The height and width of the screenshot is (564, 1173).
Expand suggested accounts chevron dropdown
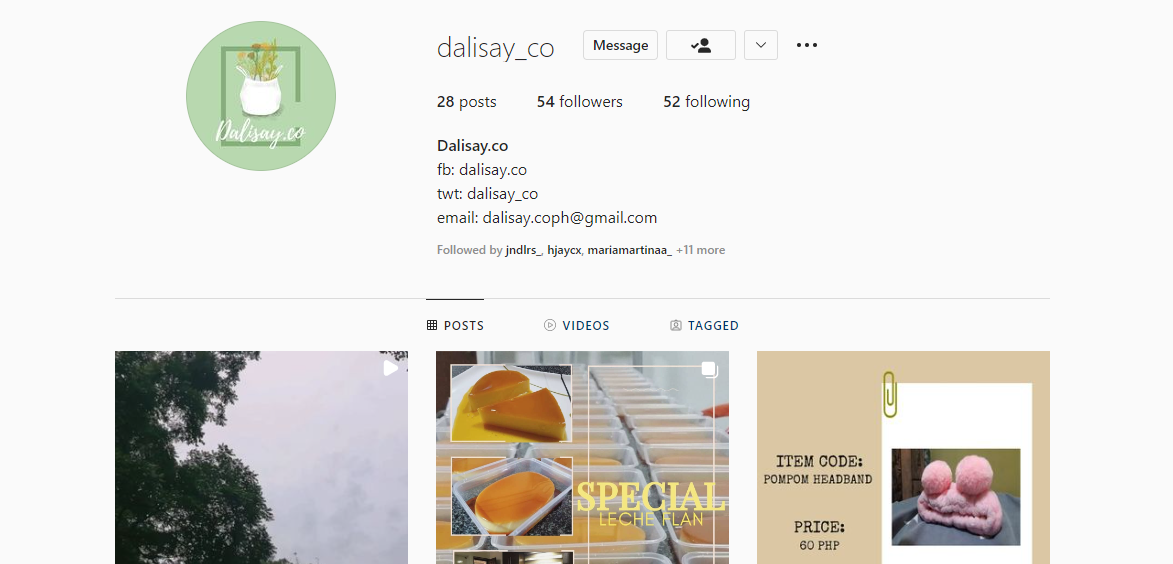click(x=761, y=45)
